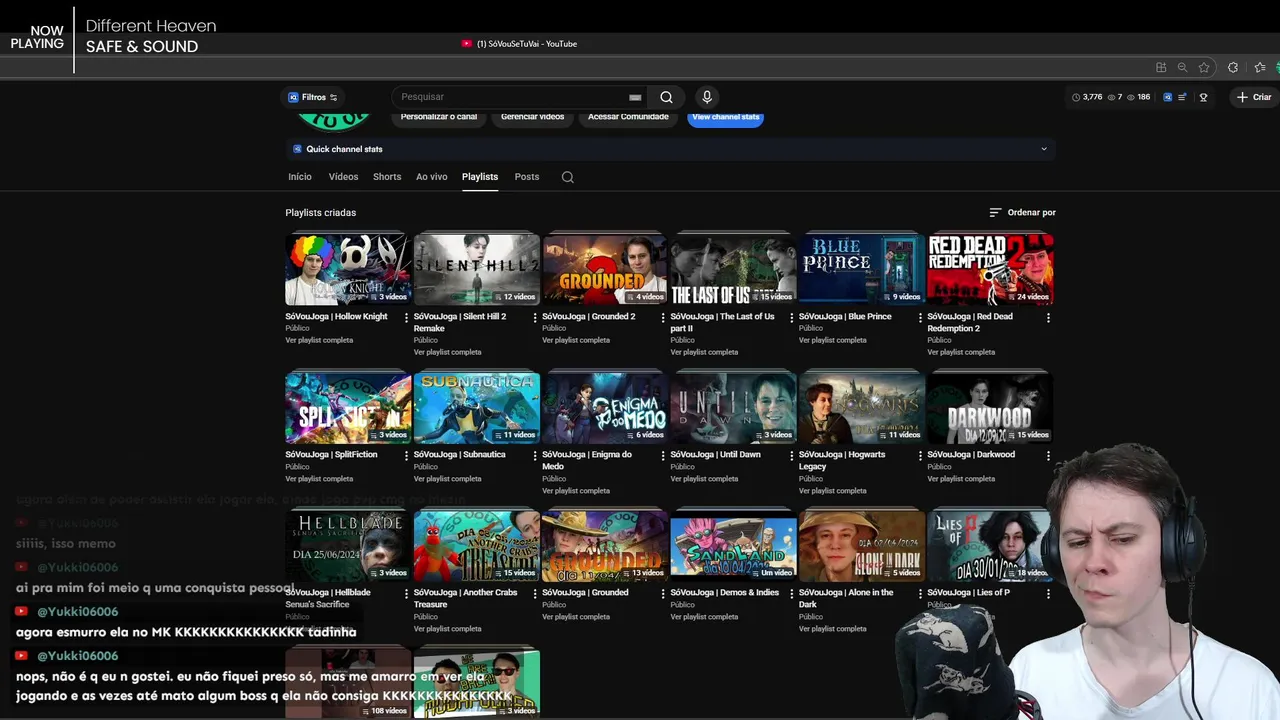Screen dimensions: 1280x720
Task: Open the Grounded 2 playlist thumbnail
Action: tap(605, 269)
